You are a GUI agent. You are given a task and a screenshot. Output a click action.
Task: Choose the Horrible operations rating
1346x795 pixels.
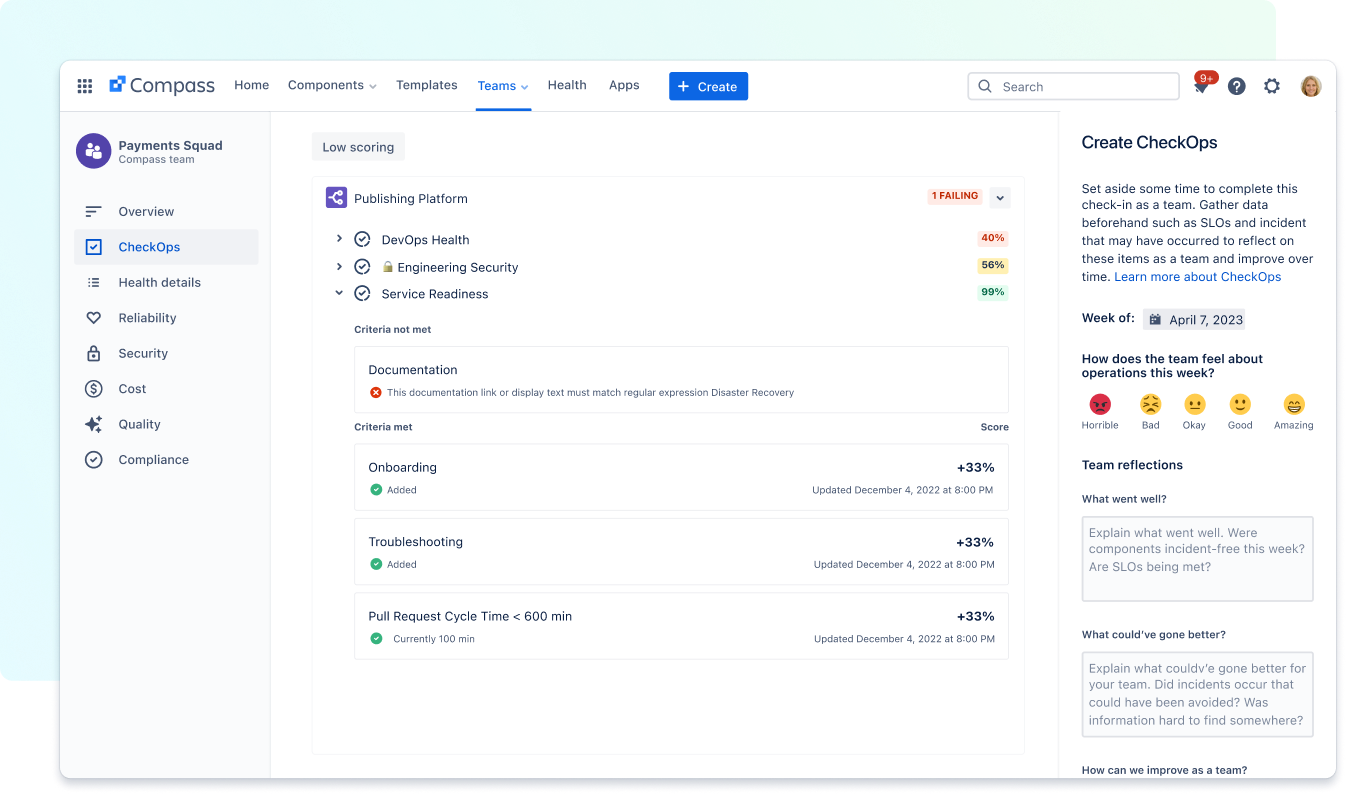point(1100,403)
